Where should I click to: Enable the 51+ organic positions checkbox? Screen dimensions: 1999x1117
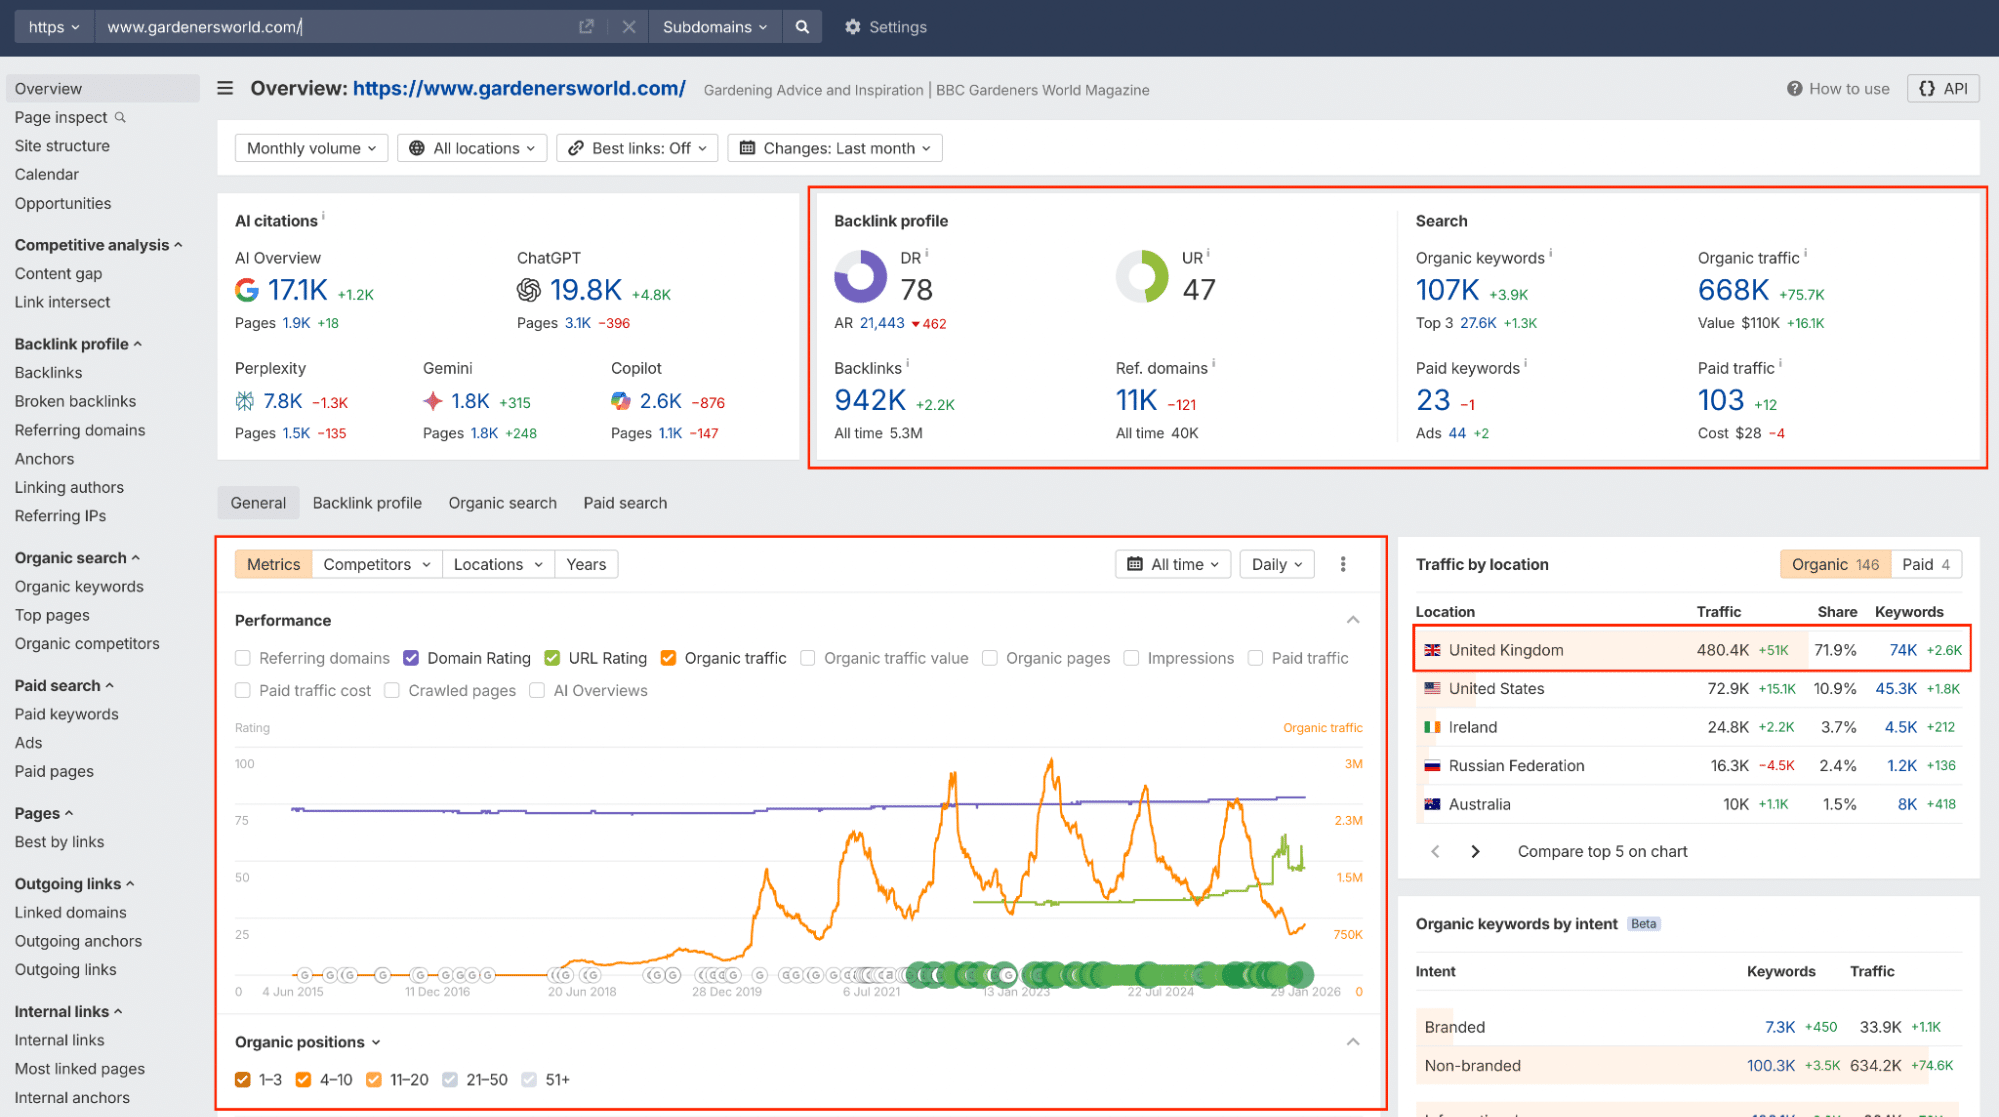point(532,1080)
